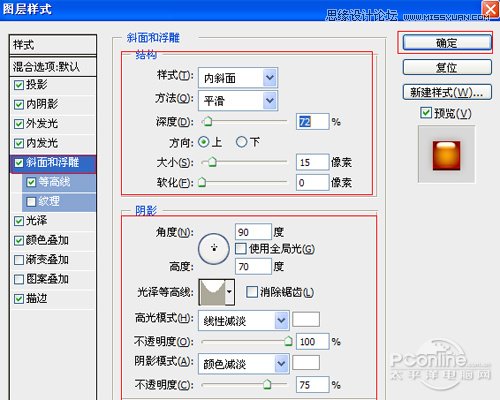Click the 光泽等高线 contour thumbnail
This screenshot has height=400, width=500.
(x=212, y=292)
